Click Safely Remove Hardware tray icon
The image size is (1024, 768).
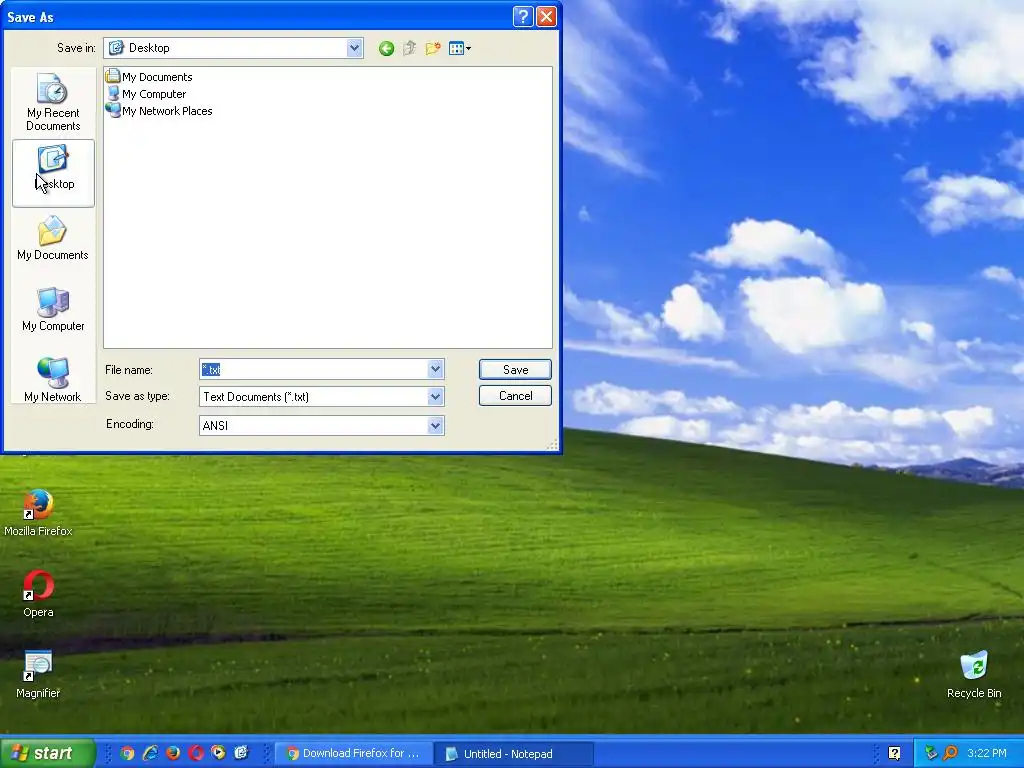tap(931, 754)
